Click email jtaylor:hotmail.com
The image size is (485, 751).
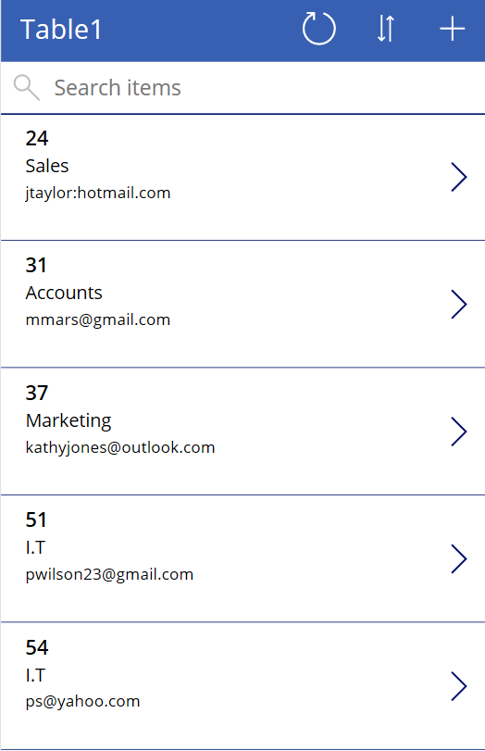[x=98, y=193]
